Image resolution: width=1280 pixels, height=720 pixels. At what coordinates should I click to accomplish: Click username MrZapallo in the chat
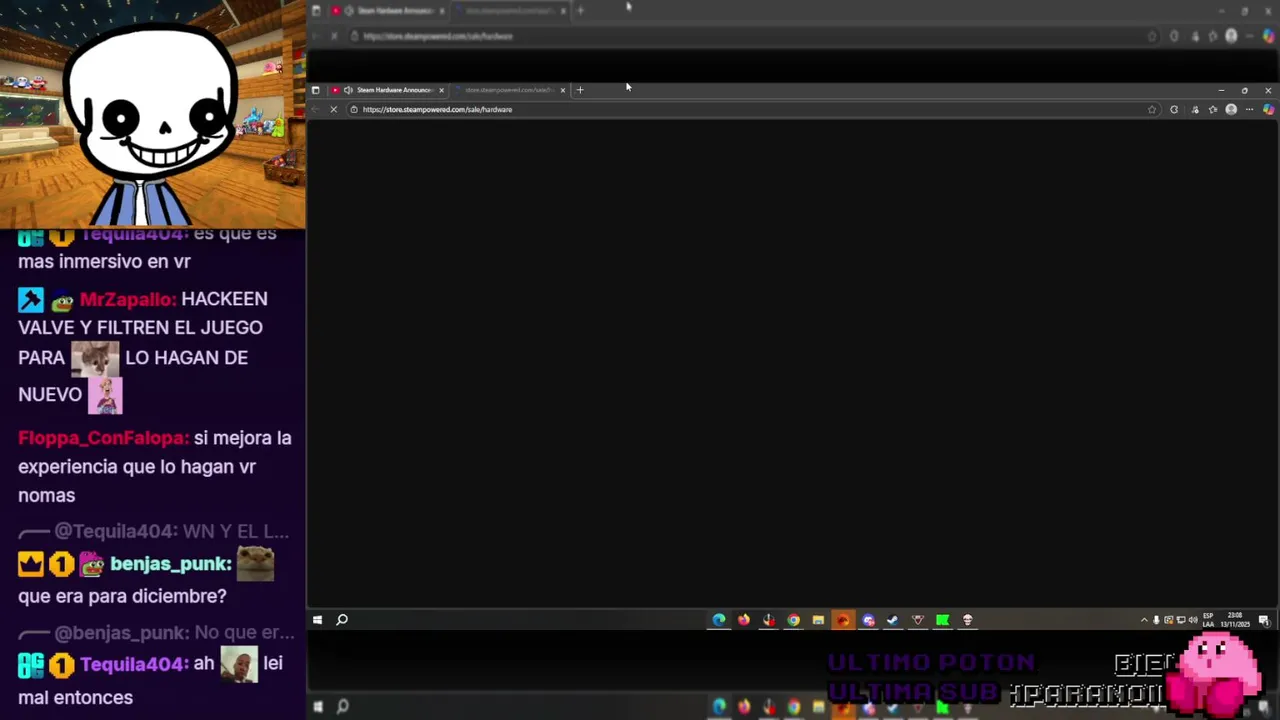(128, 299)
